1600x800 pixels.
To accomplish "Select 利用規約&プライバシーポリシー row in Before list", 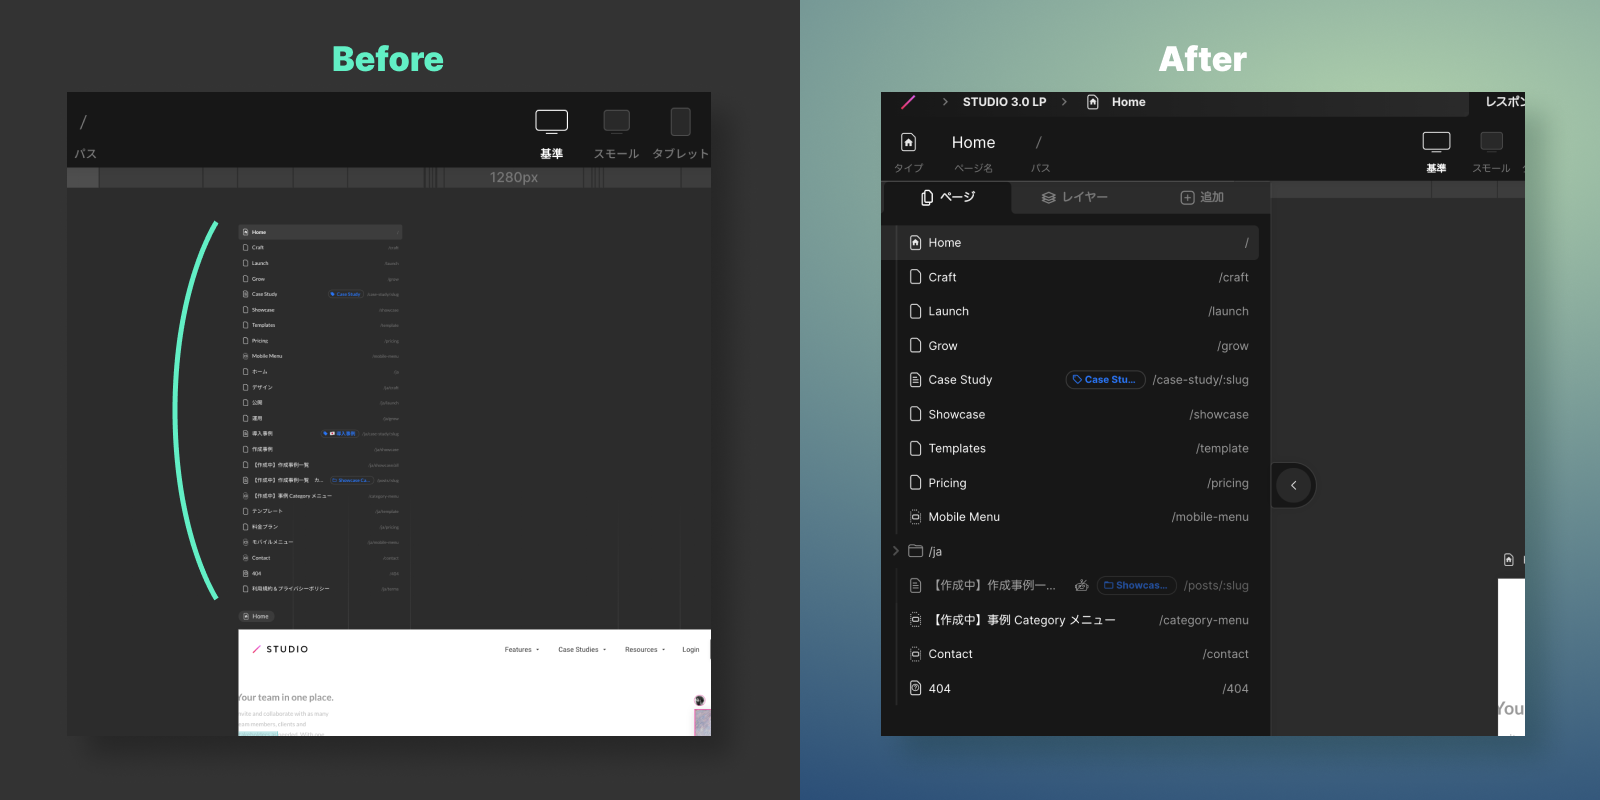I will 320,589.
